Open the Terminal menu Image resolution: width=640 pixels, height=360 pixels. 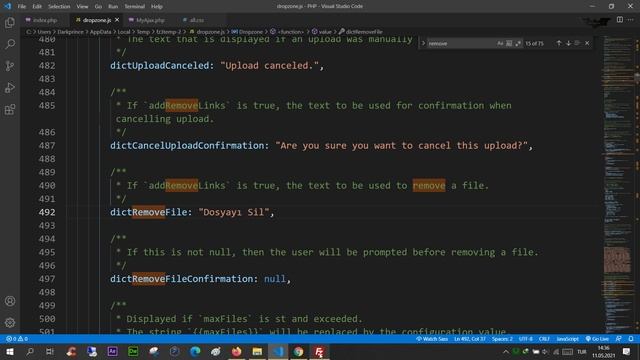click(135, 7)
